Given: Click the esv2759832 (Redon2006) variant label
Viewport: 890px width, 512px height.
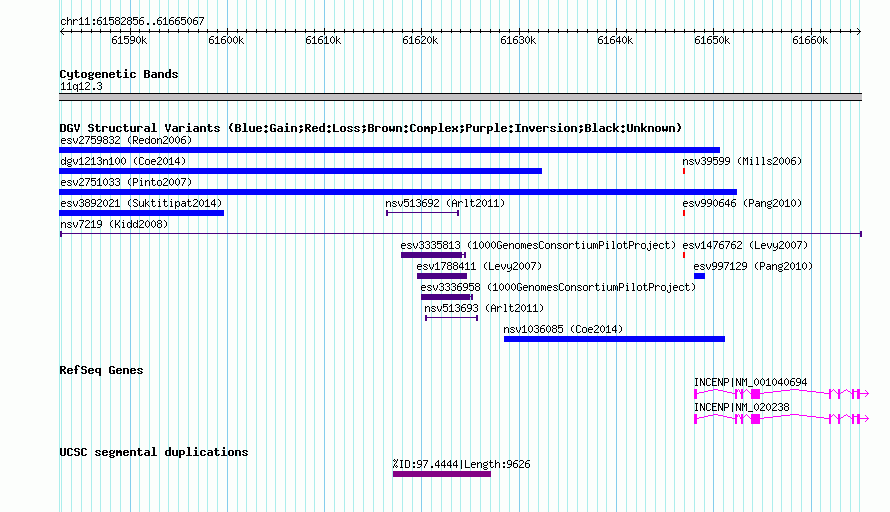Looking at the screenshot, I should pos(126,140).
